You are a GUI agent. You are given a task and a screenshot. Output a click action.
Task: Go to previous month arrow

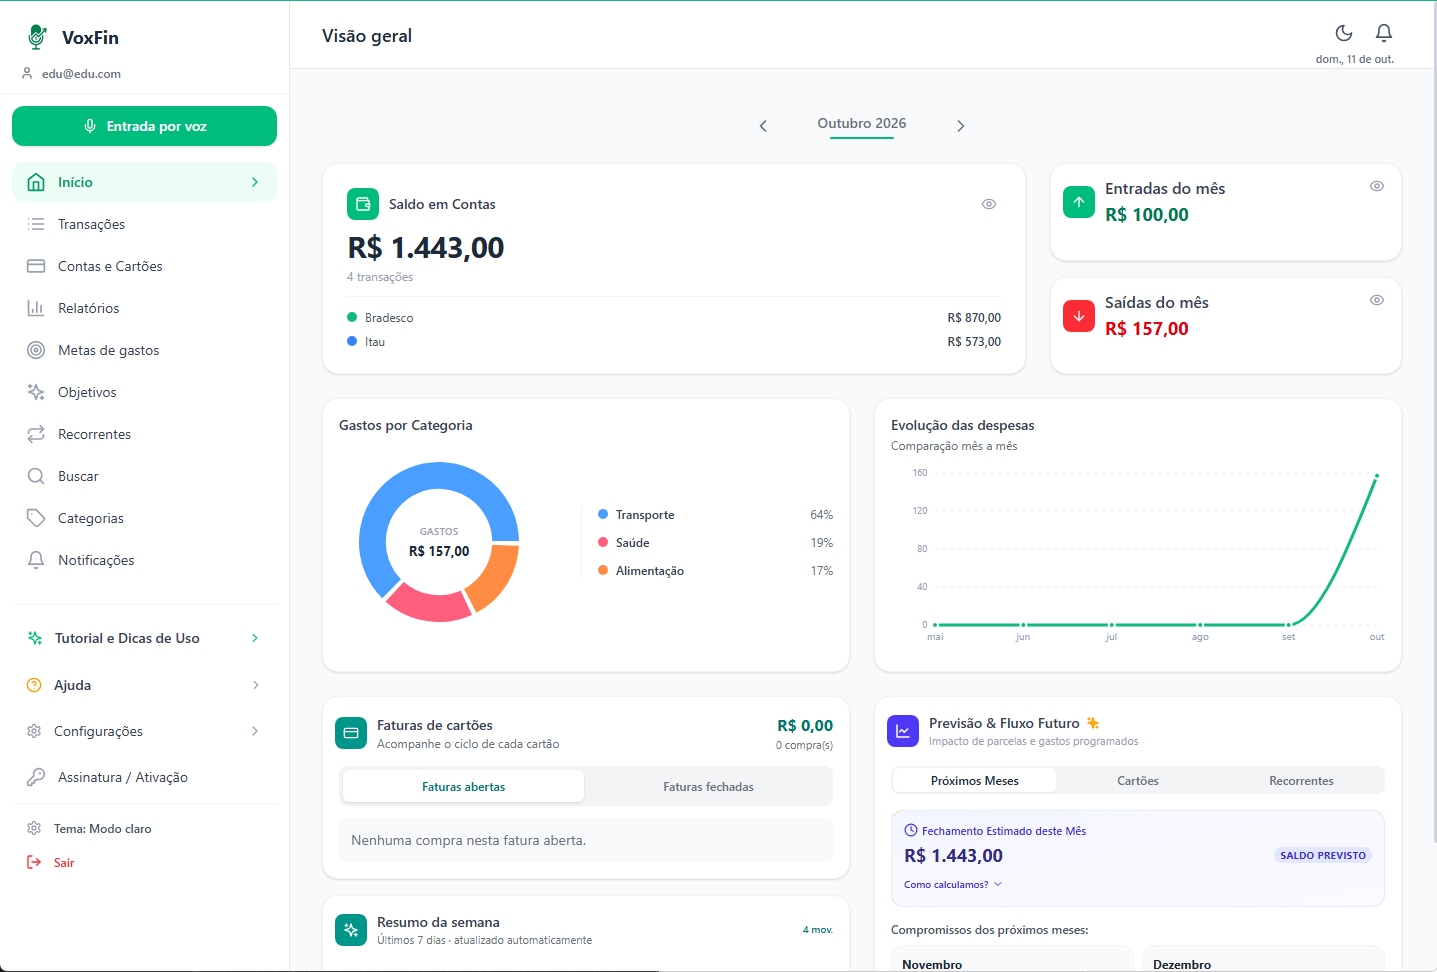click(x=763, y=126)
